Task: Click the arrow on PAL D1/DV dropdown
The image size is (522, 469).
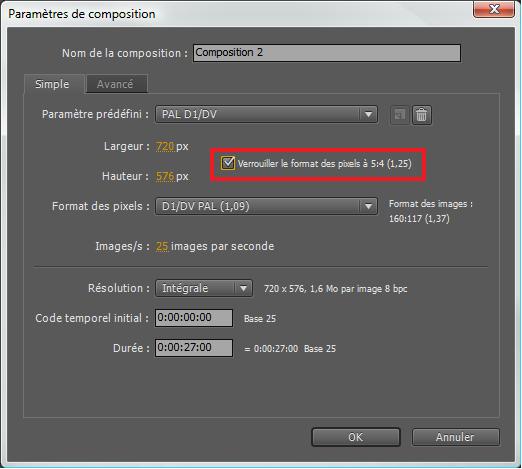Action: (x=368, y=114)
